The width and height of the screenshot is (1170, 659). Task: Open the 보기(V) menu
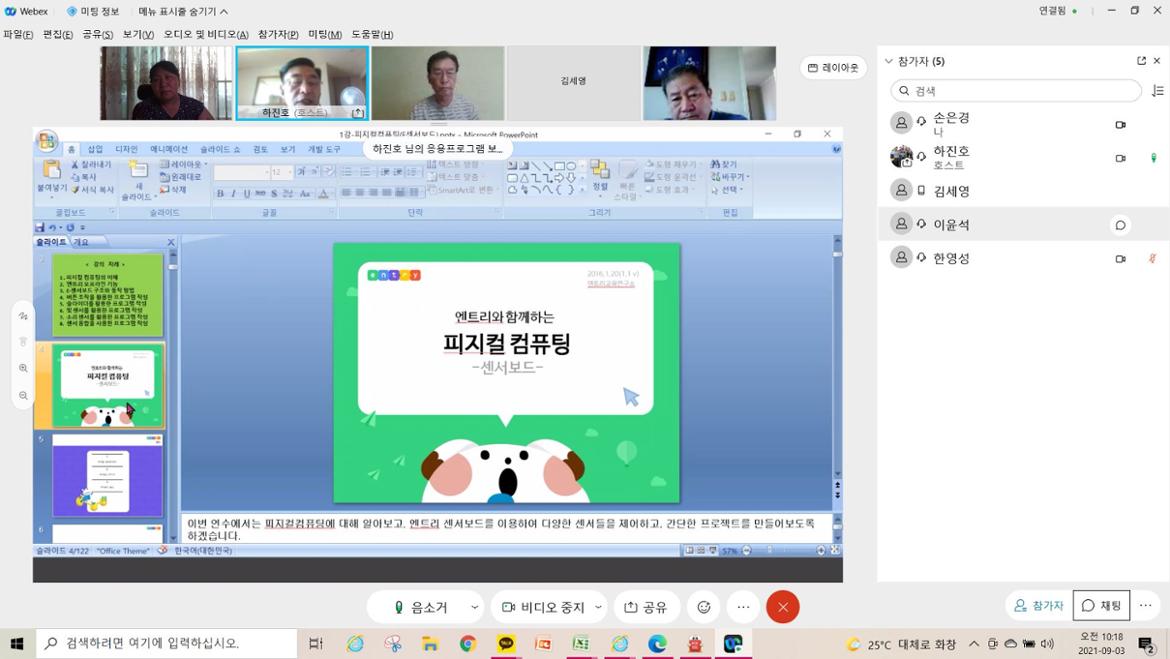coord(138,34)
